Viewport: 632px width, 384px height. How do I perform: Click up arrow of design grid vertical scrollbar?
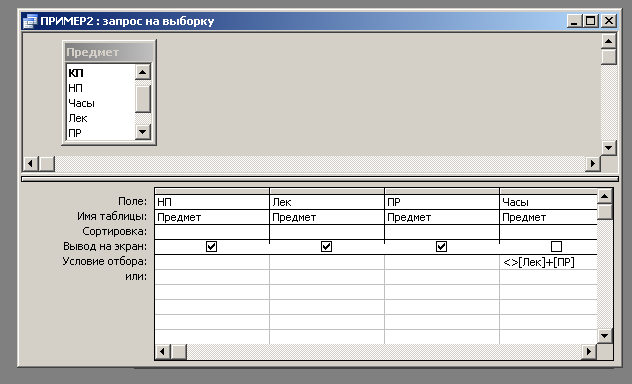point(604,196)
